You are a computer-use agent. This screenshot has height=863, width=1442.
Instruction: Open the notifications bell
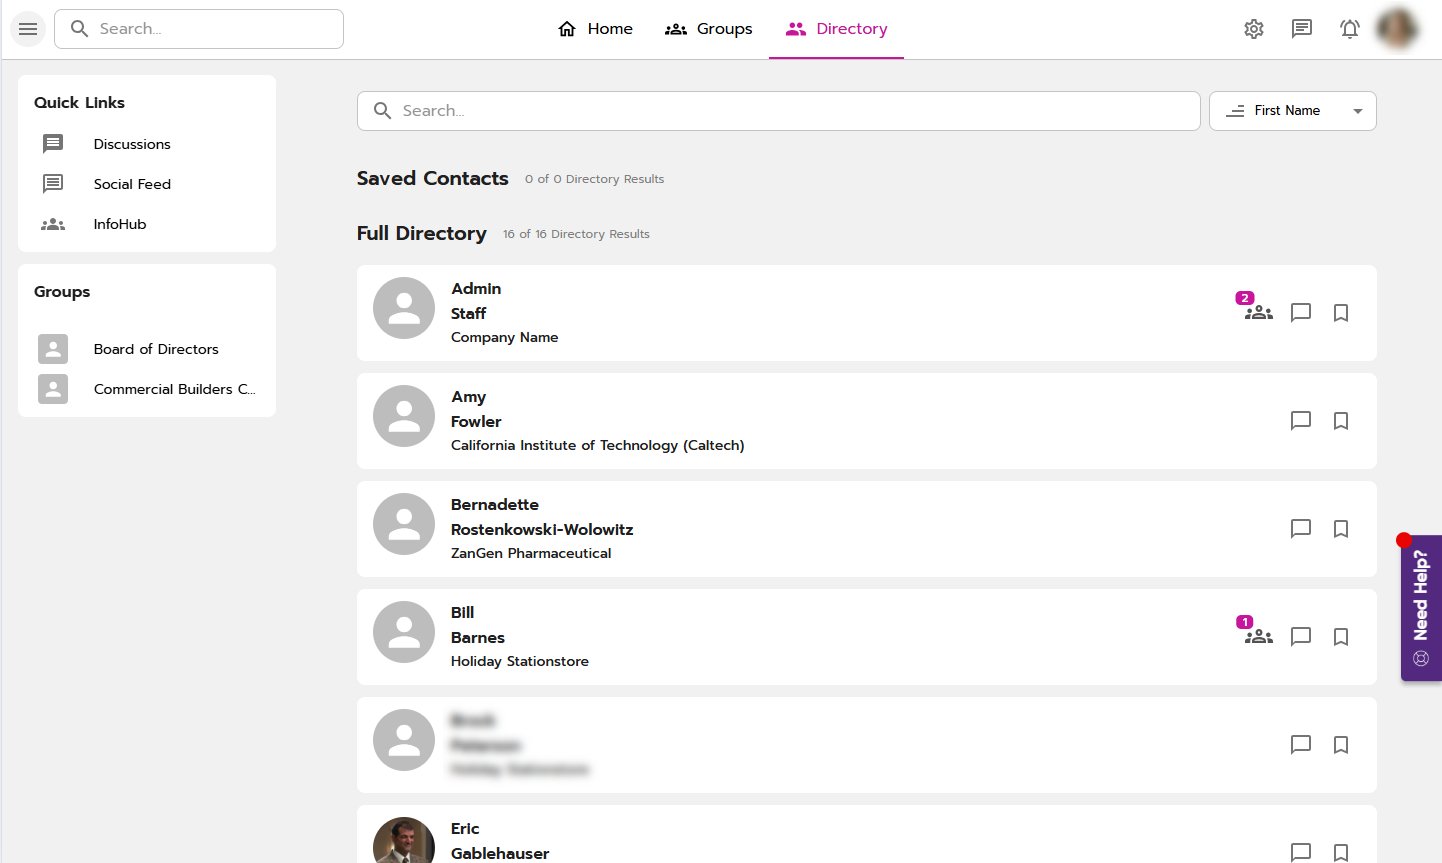click(1350, 29)
